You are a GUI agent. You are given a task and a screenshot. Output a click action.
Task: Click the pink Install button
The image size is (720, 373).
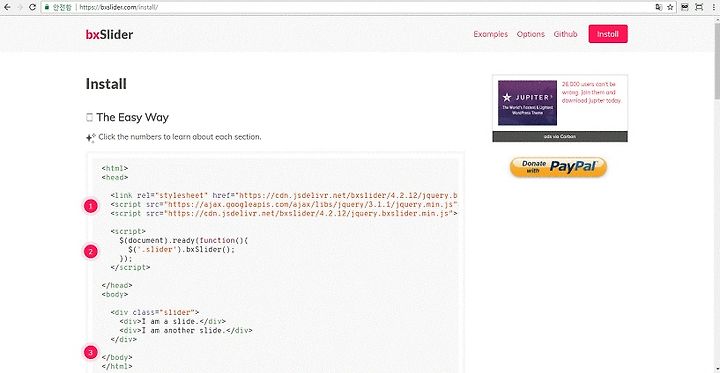(x=608, y=34)
